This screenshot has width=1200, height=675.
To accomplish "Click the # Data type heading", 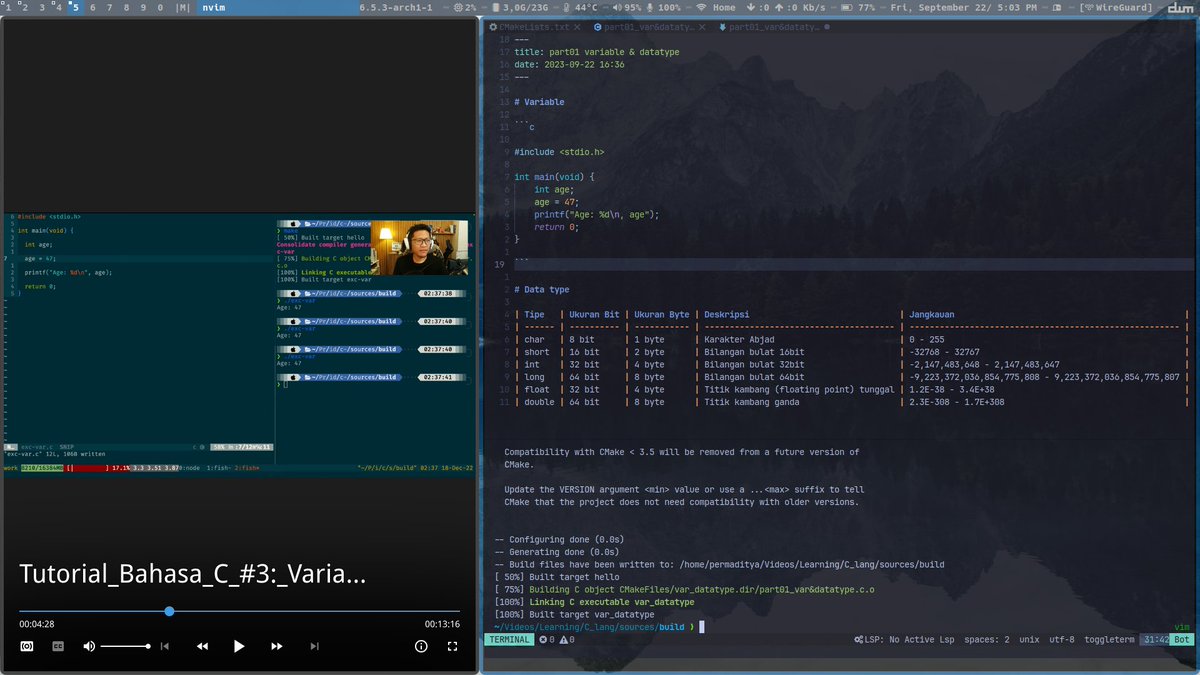I will [541, 290].
